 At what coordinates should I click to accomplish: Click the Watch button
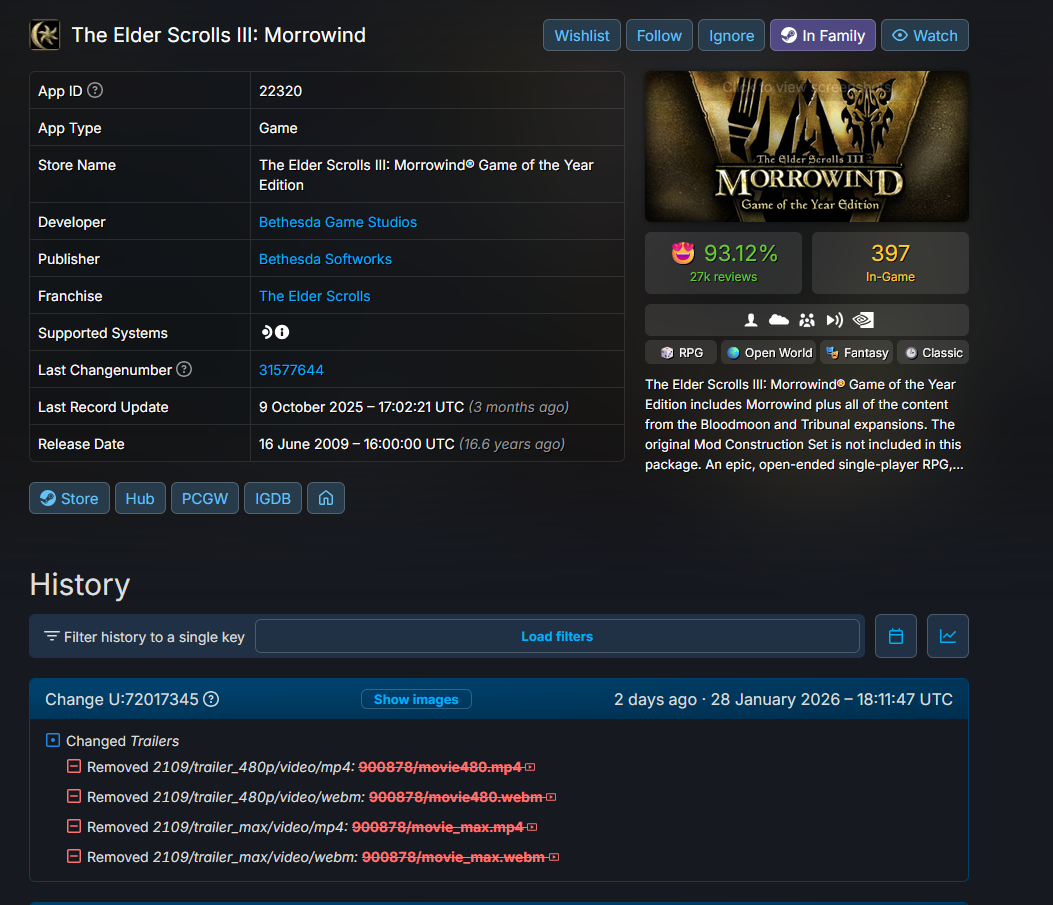[925, 36]
